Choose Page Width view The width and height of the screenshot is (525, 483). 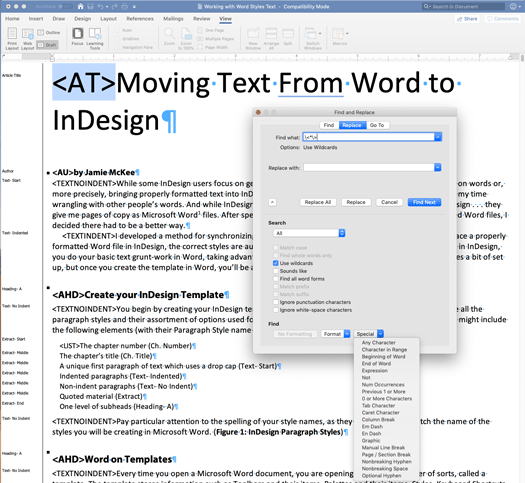[x=213, y=47]
